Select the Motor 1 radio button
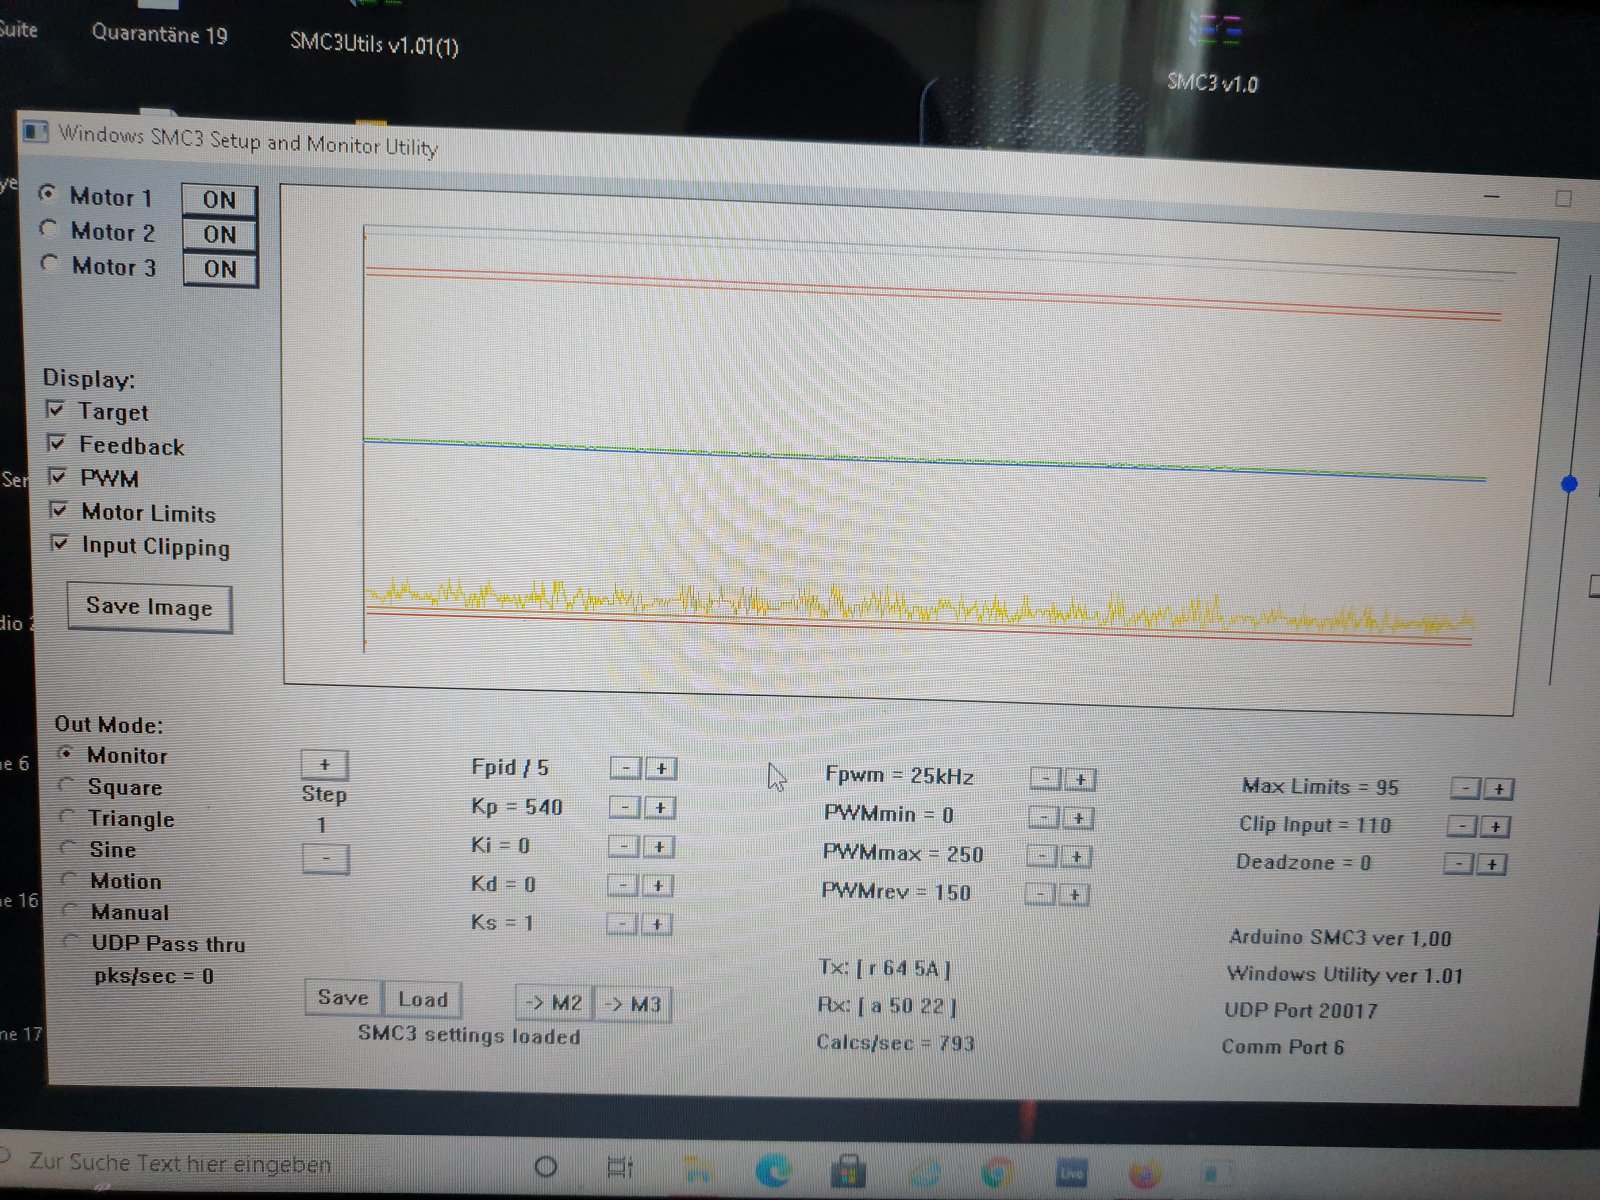 tap(47, 193)
